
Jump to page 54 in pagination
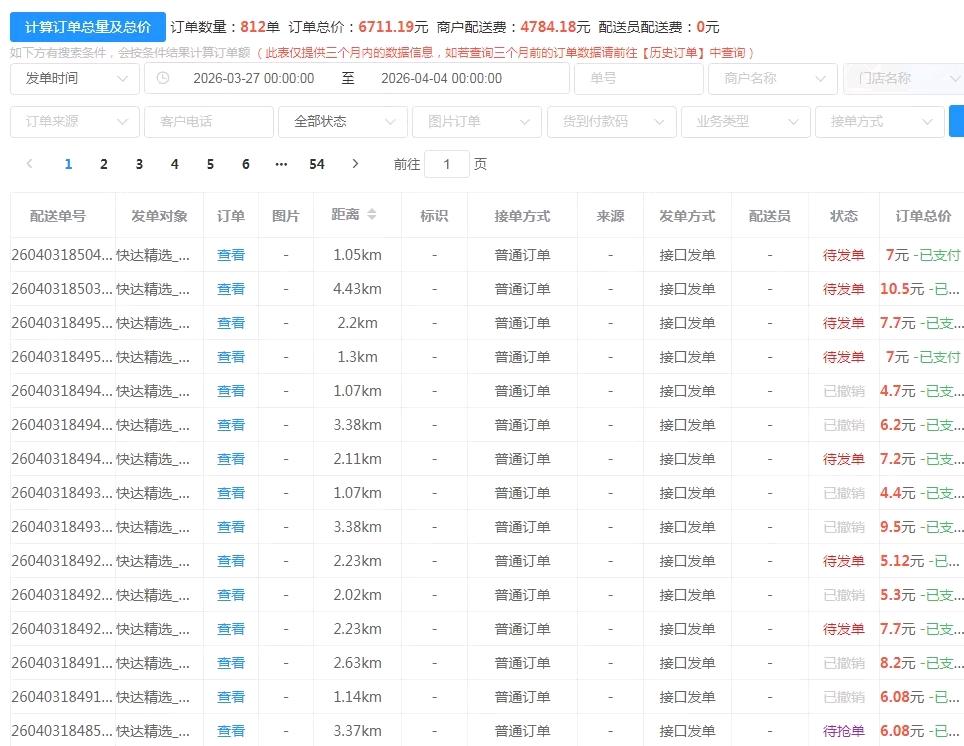click(317, 164)
